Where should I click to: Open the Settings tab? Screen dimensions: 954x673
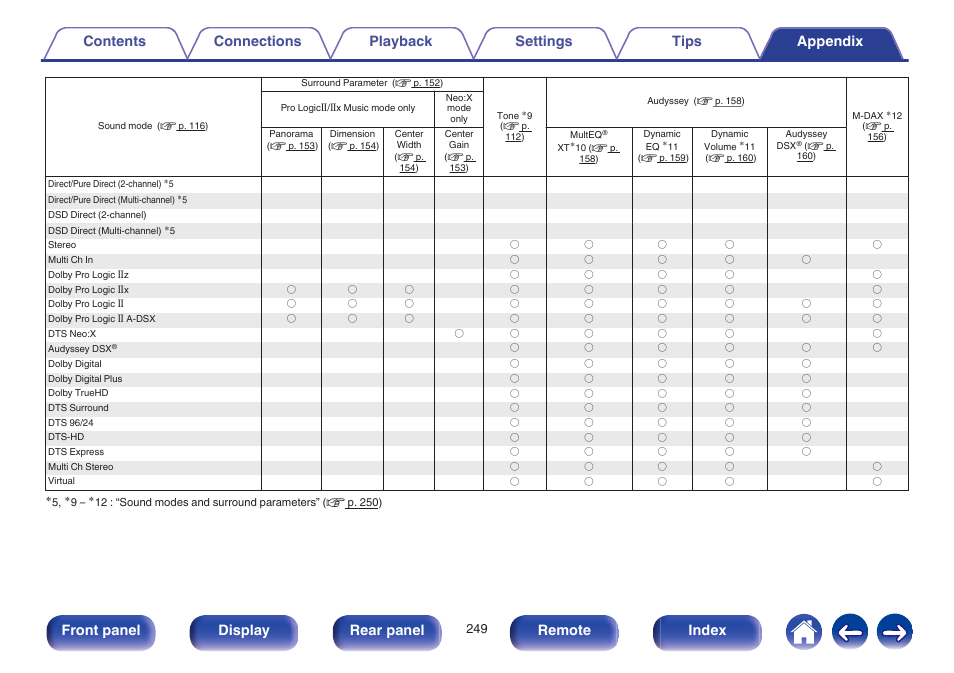click(543, 41)
